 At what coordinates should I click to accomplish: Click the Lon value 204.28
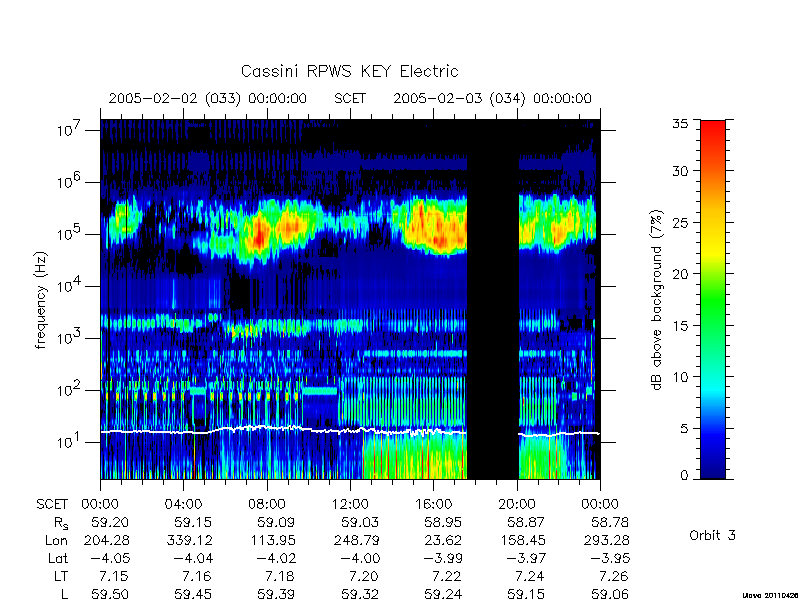106,540
